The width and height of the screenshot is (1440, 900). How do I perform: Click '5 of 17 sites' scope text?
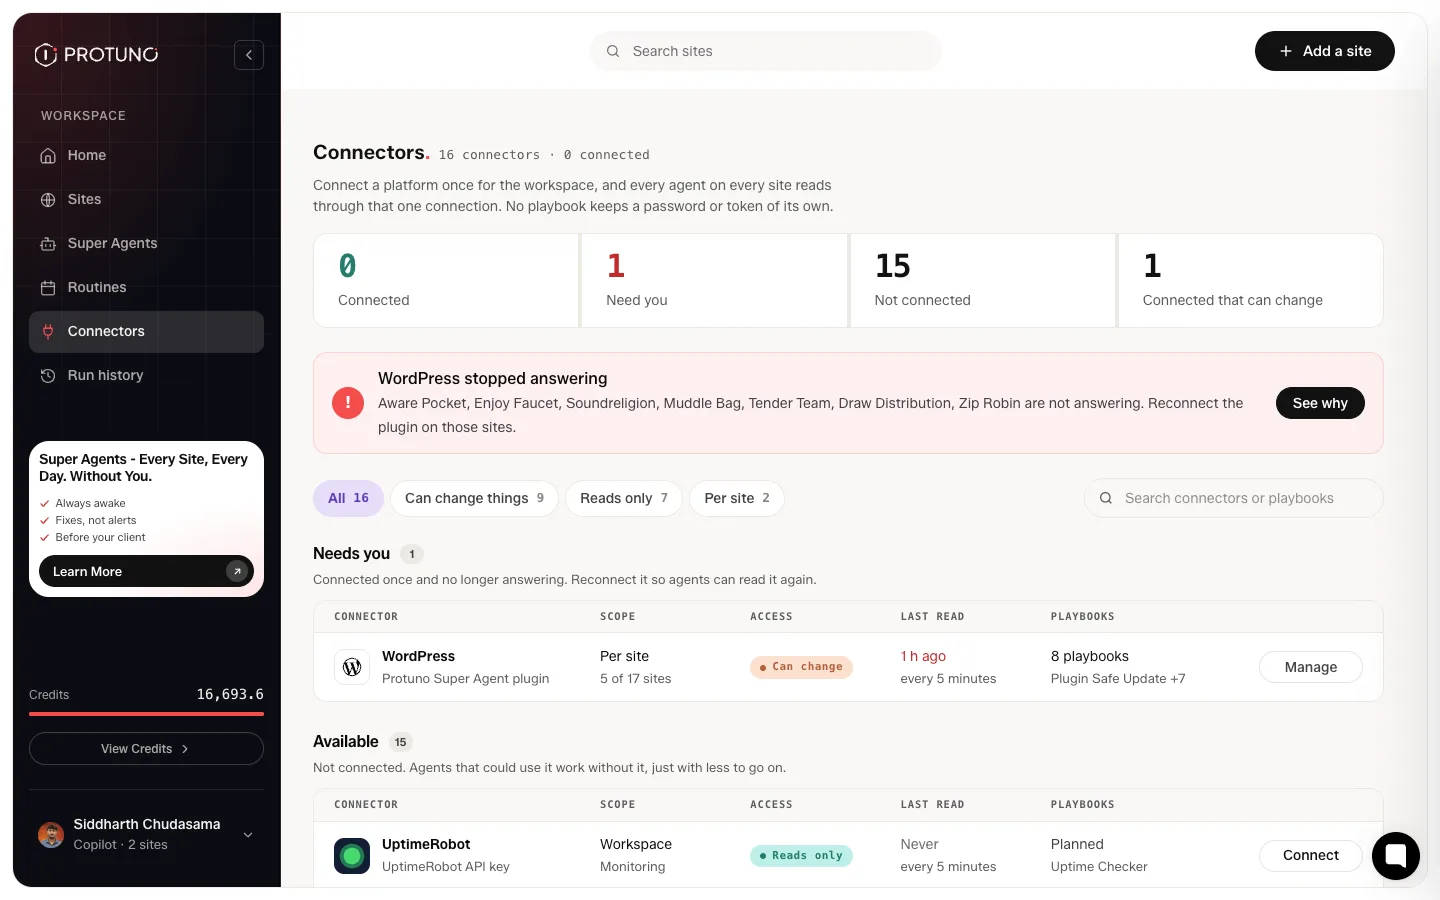point(635,678)
